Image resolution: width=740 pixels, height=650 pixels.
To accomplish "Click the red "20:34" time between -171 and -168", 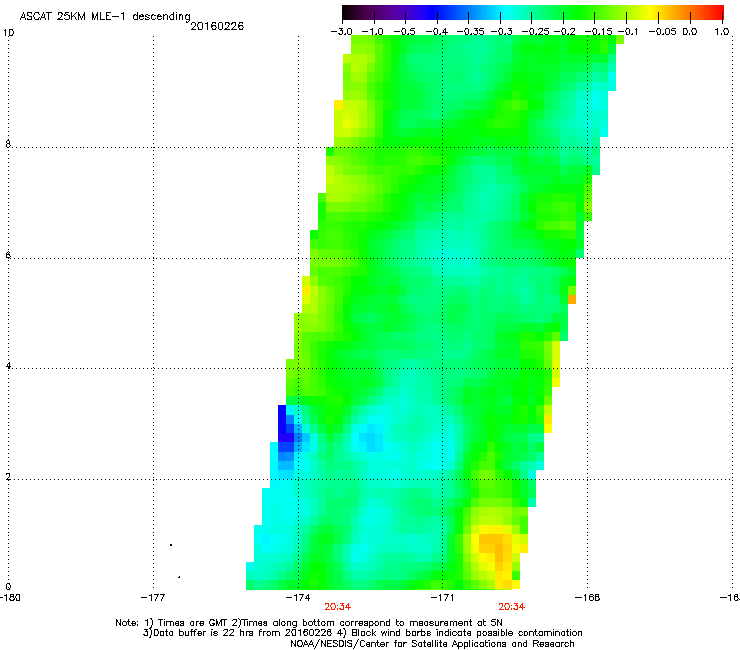I will click(512, 607).
